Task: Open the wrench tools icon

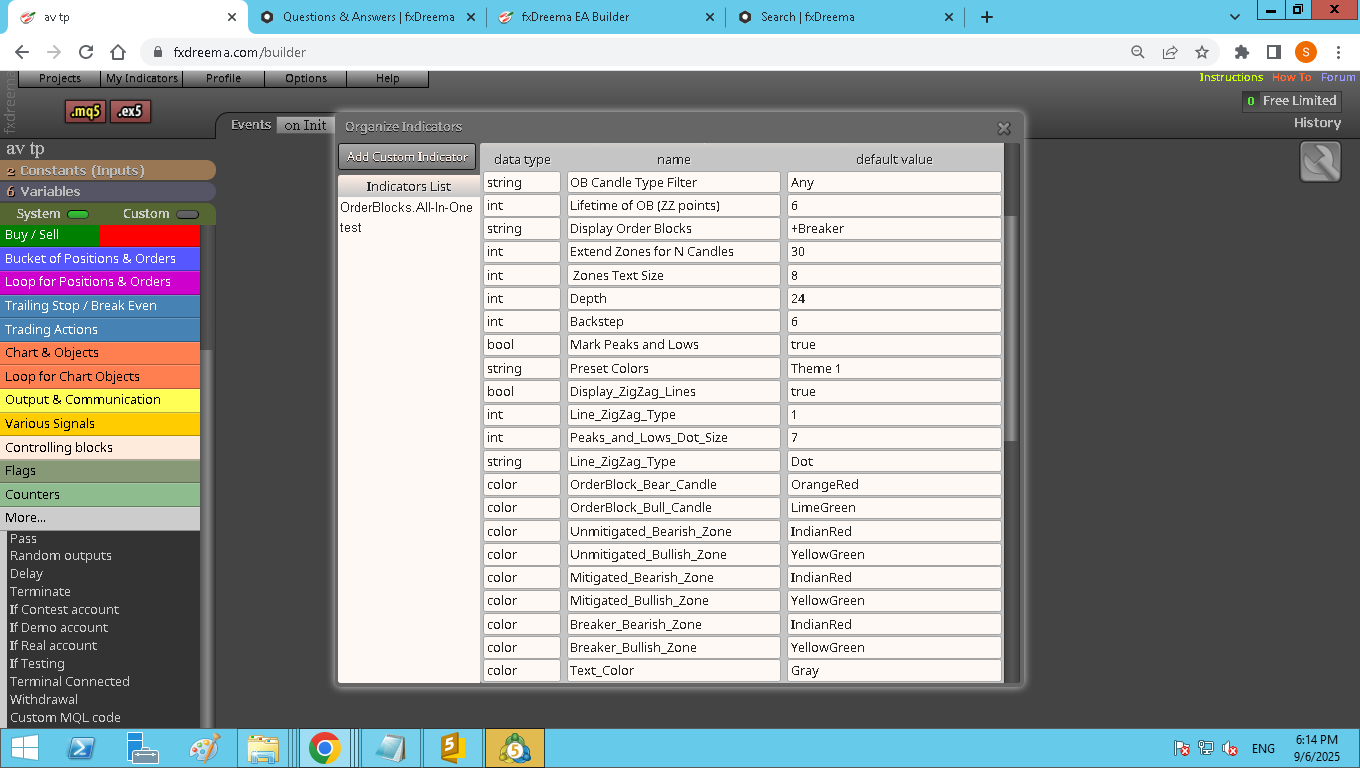Action: tap(1320, 162)
